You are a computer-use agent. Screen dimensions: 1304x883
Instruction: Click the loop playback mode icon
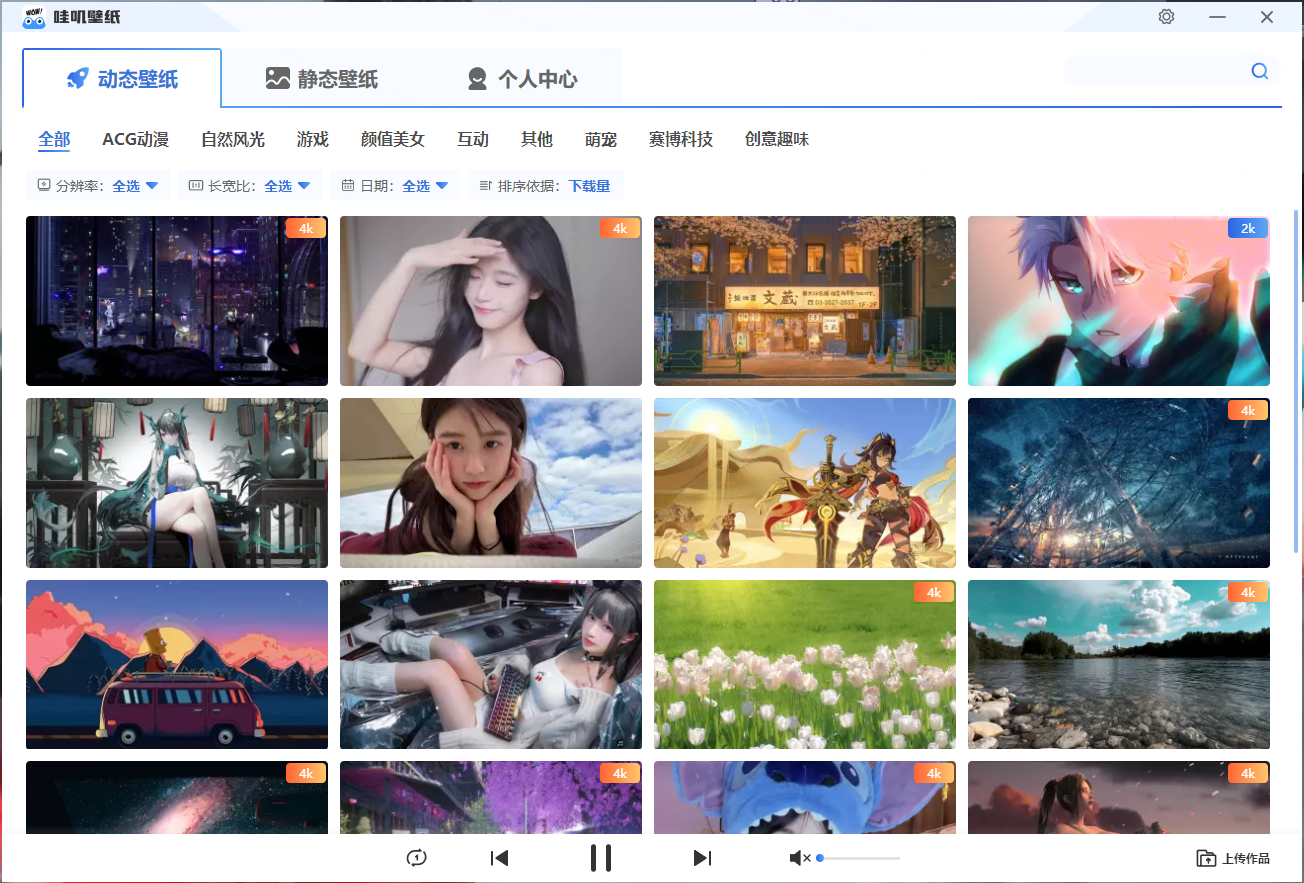pos(417,858)
